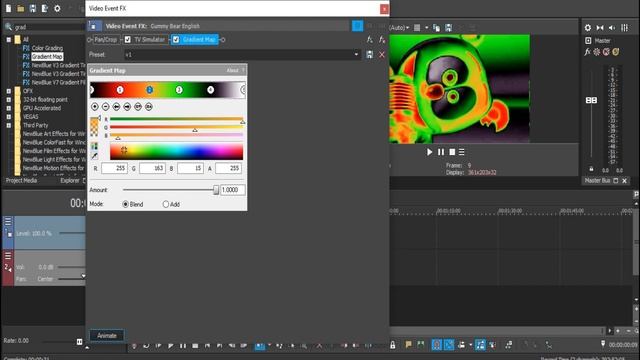Open plug-in chain button in FX window
Viewport: 640px width, 360px height.
[369, 40]
